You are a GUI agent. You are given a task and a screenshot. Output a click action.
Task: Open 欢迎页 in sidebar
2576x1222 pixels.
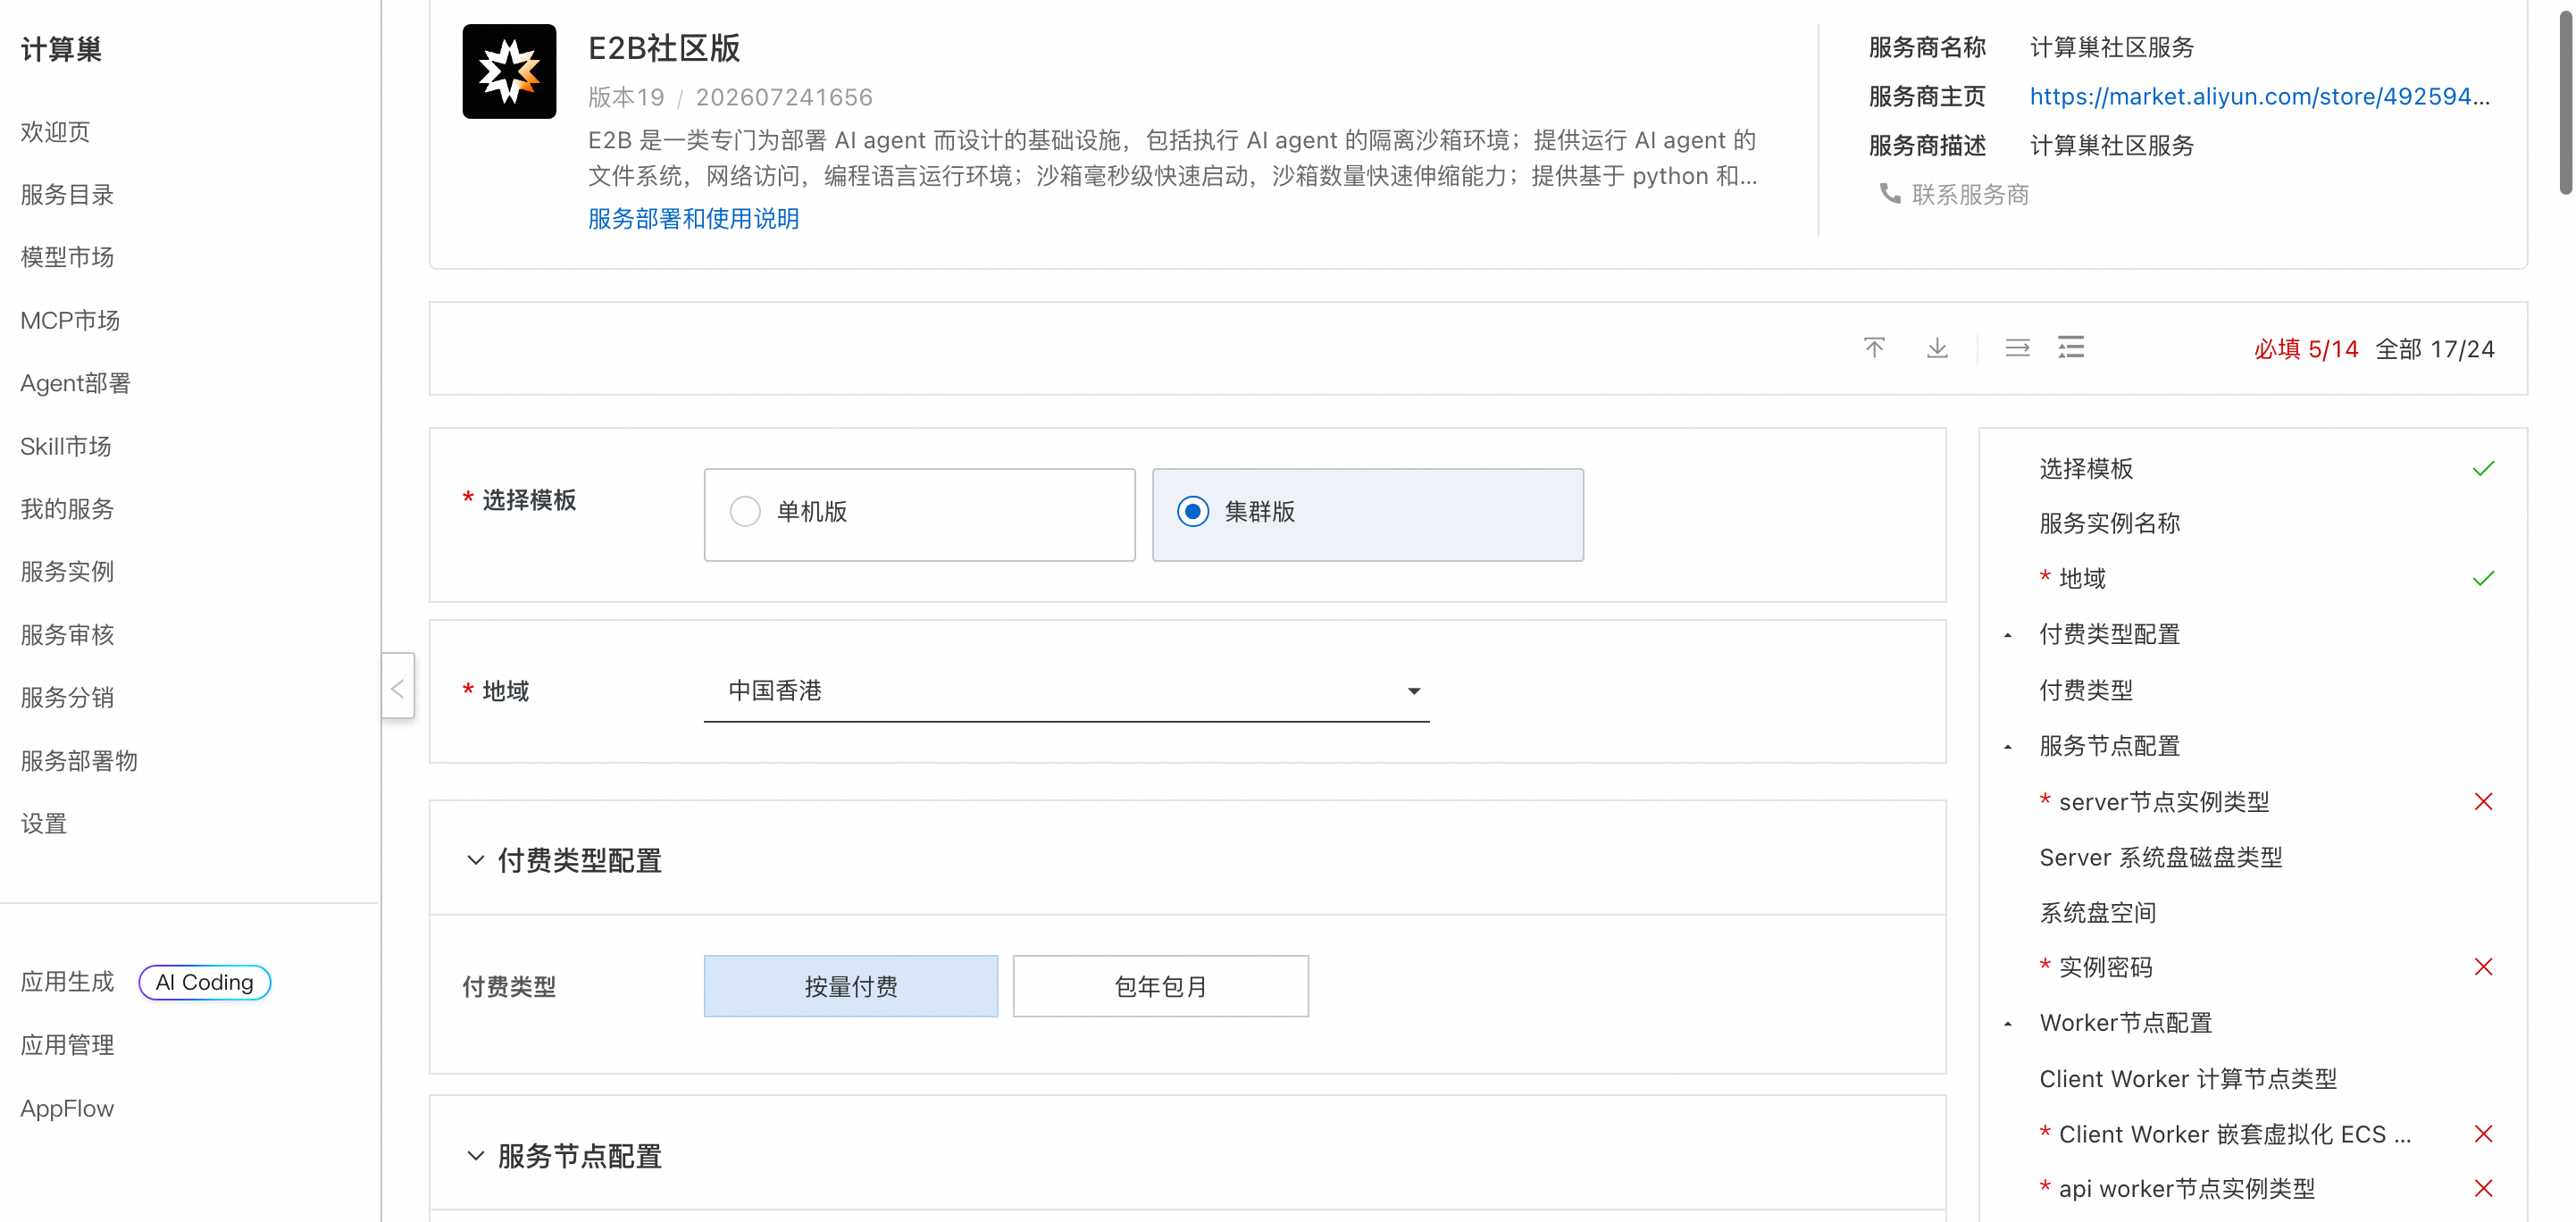click(x=56, y=132)
